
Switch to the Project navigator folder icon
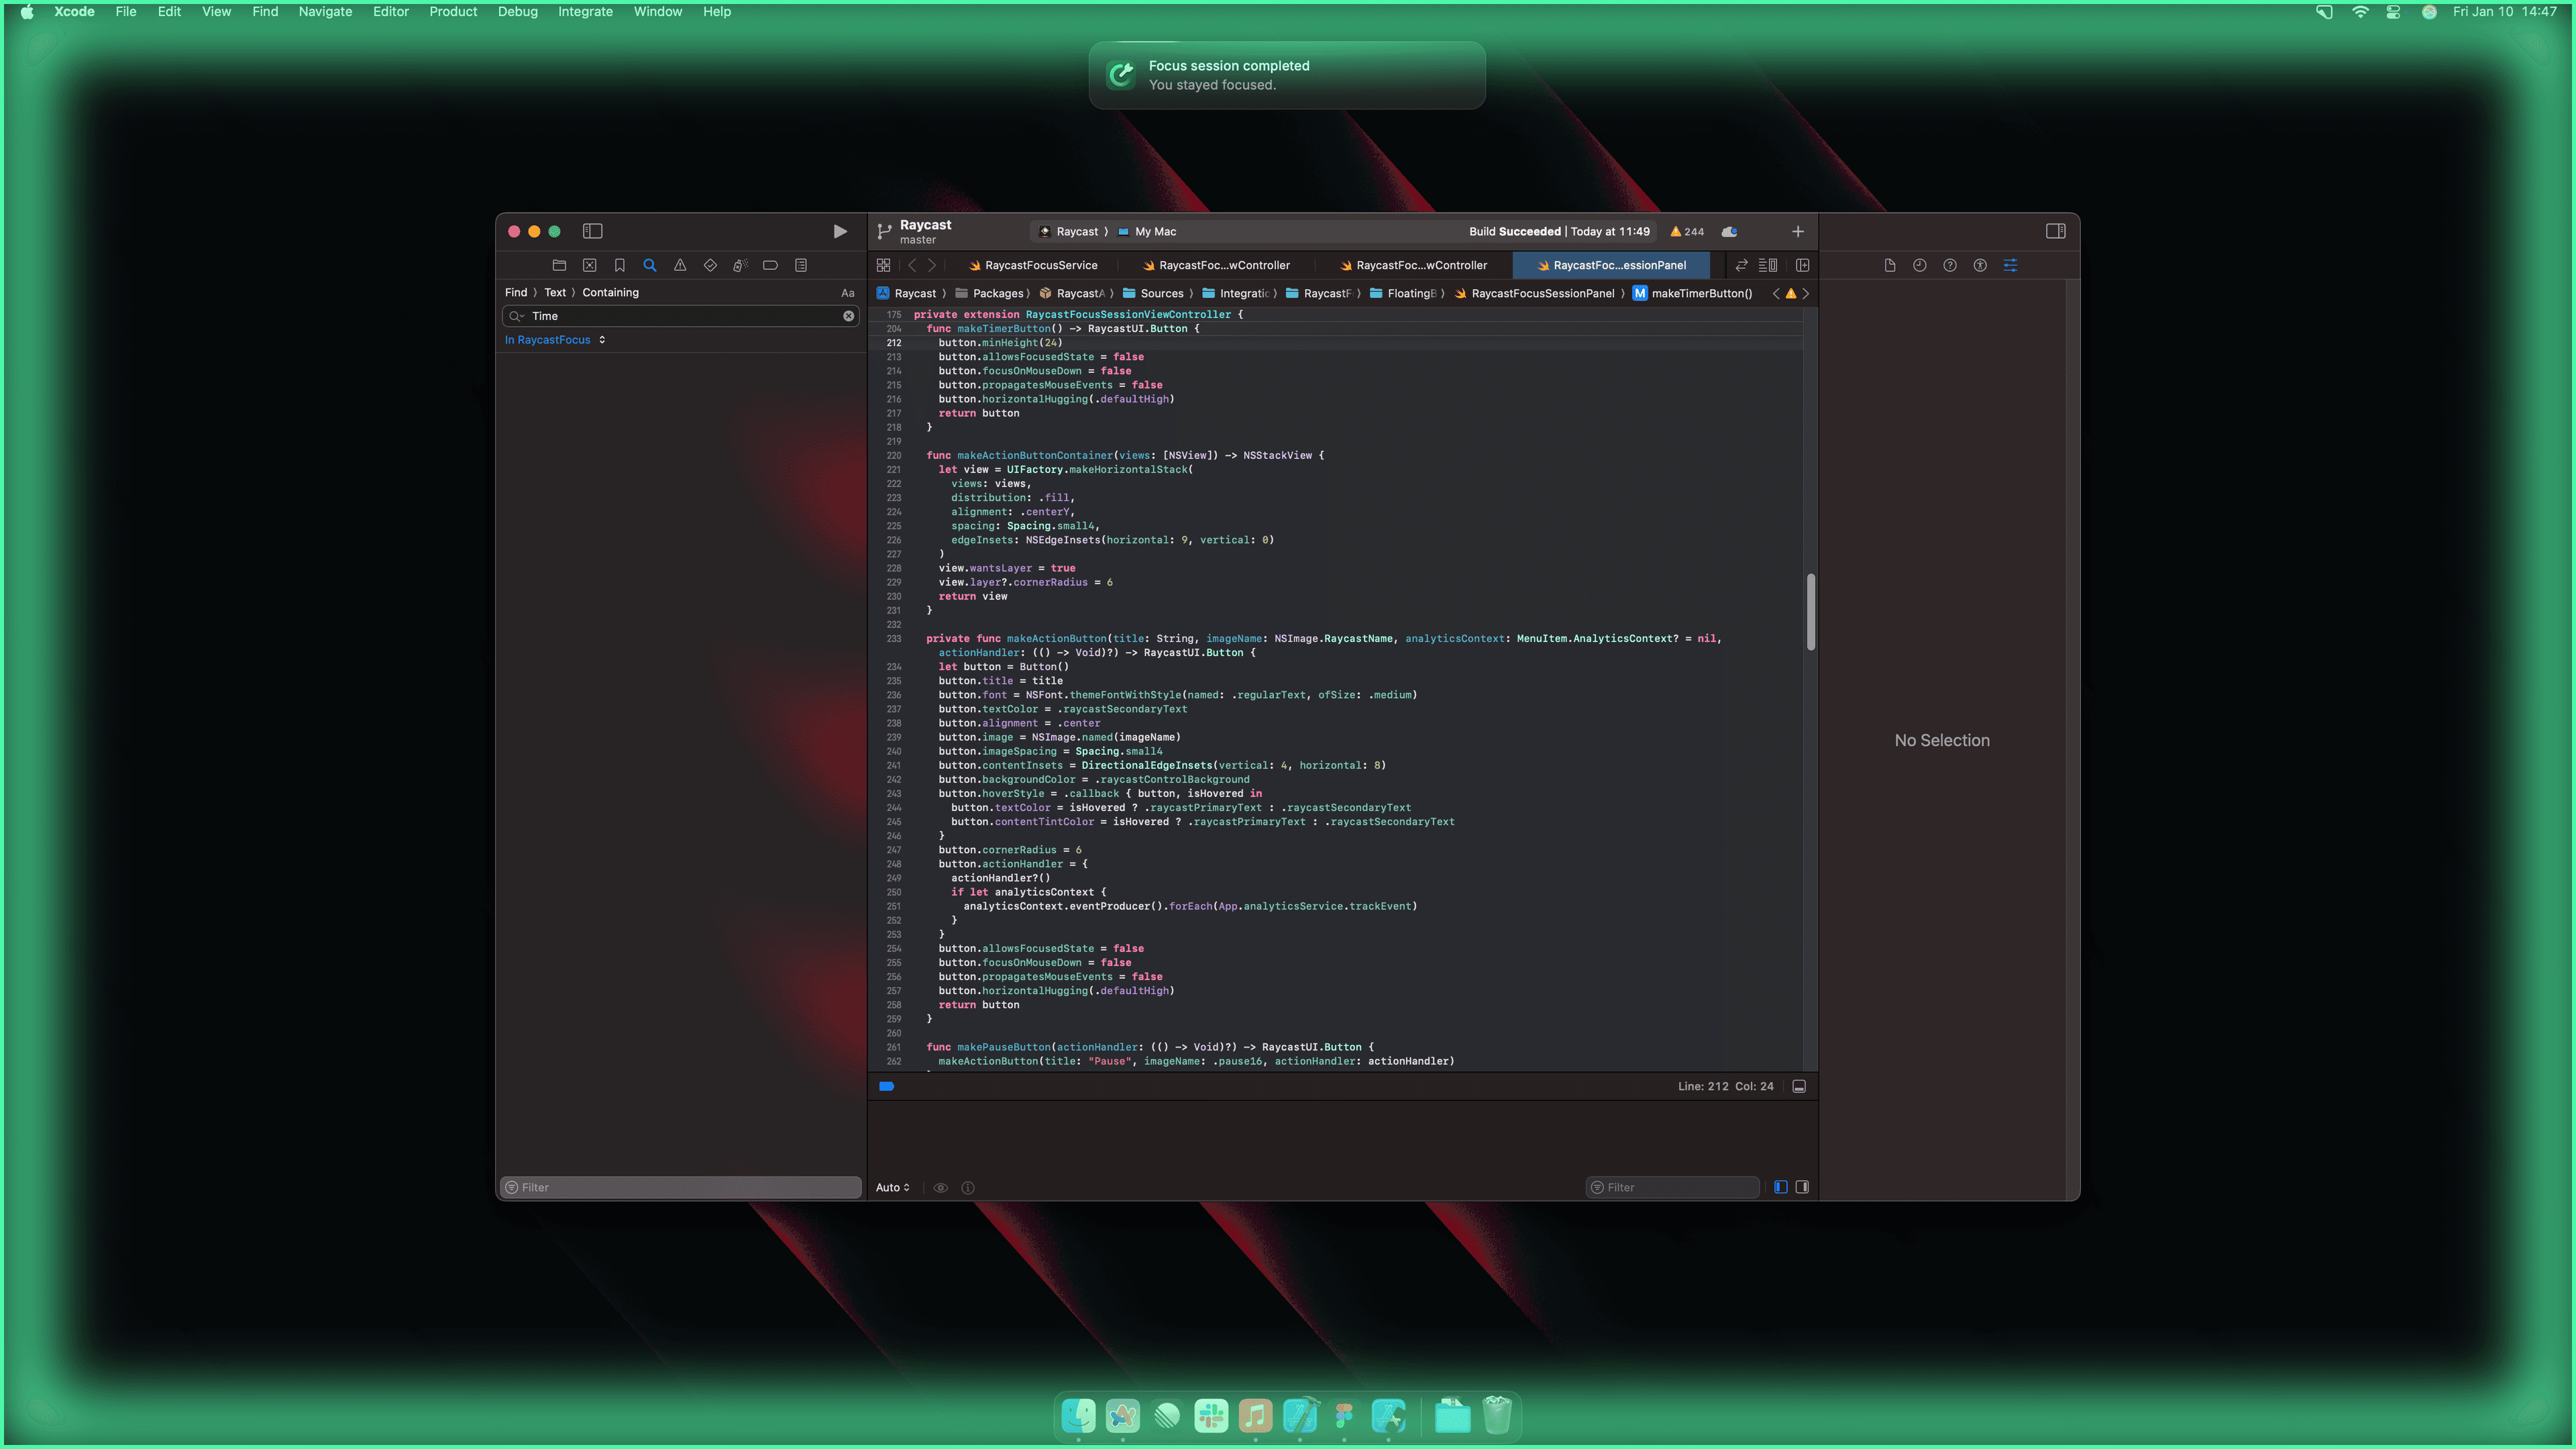[x=559, y=265]
